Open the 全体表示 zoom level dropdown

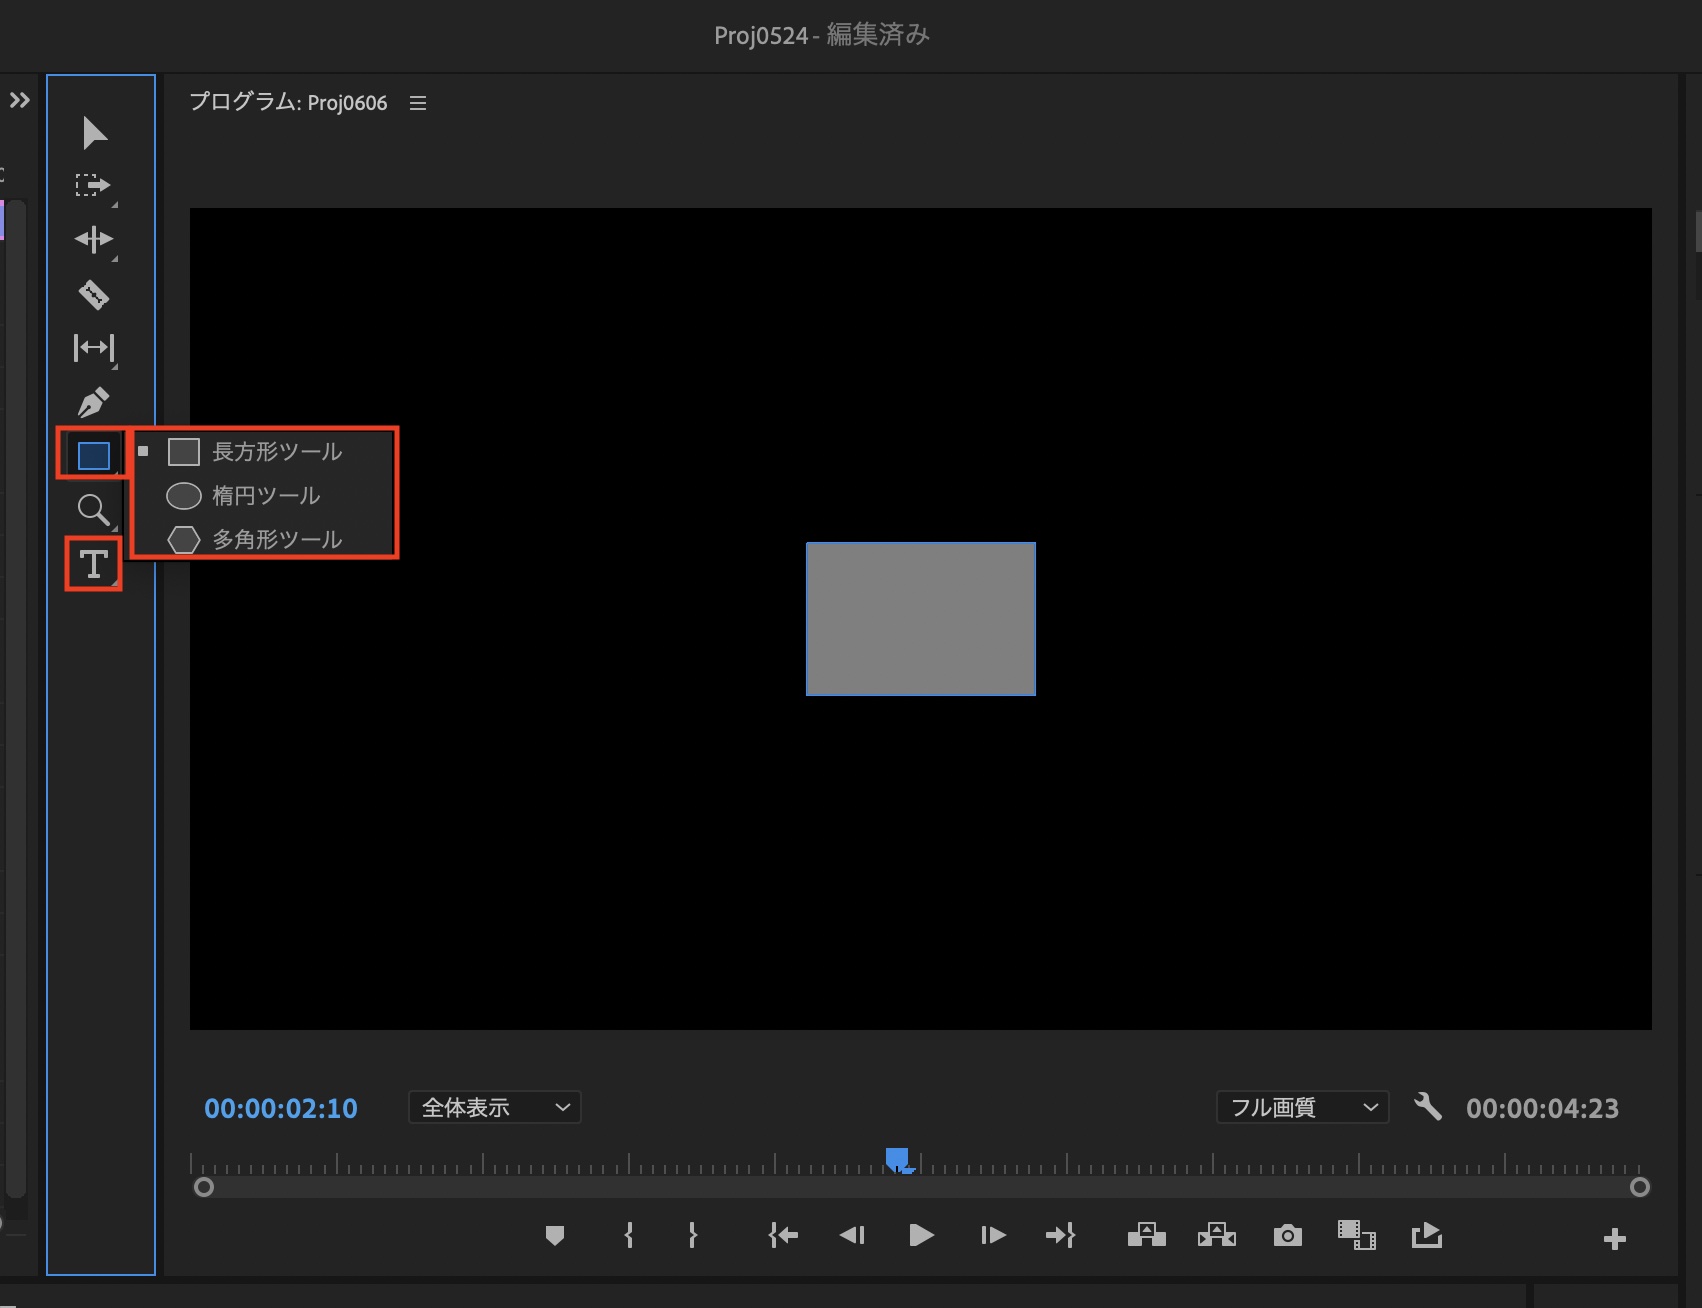coord(495,1107)
